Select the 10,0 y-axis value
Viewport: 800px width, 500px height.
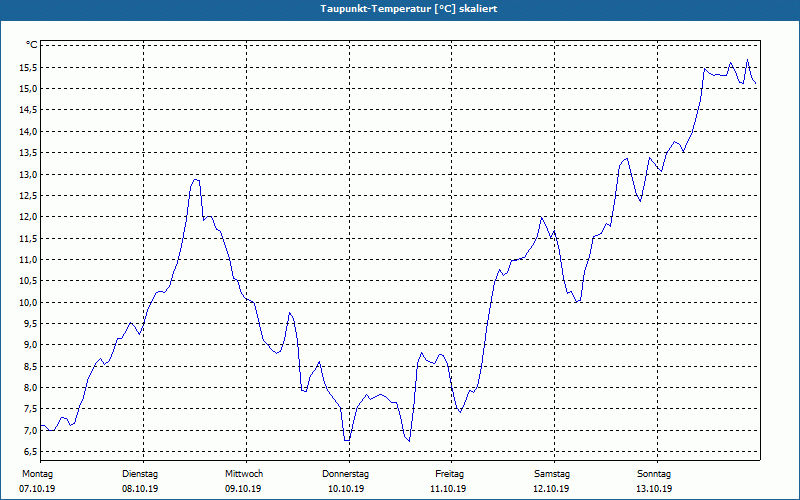pos(28,303)
